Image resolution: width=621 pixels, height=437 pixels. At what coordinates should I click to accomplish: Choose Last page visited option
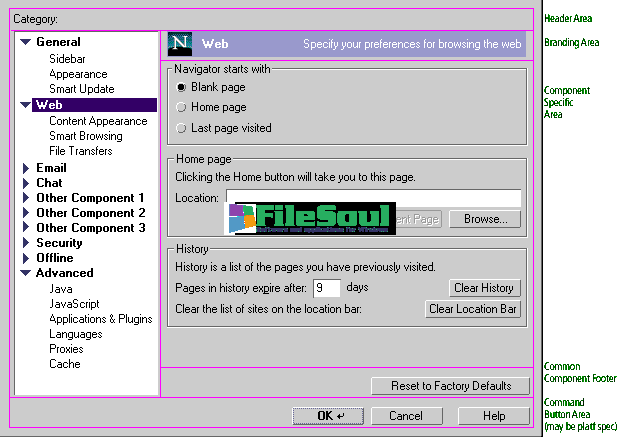tap(181, 128)
